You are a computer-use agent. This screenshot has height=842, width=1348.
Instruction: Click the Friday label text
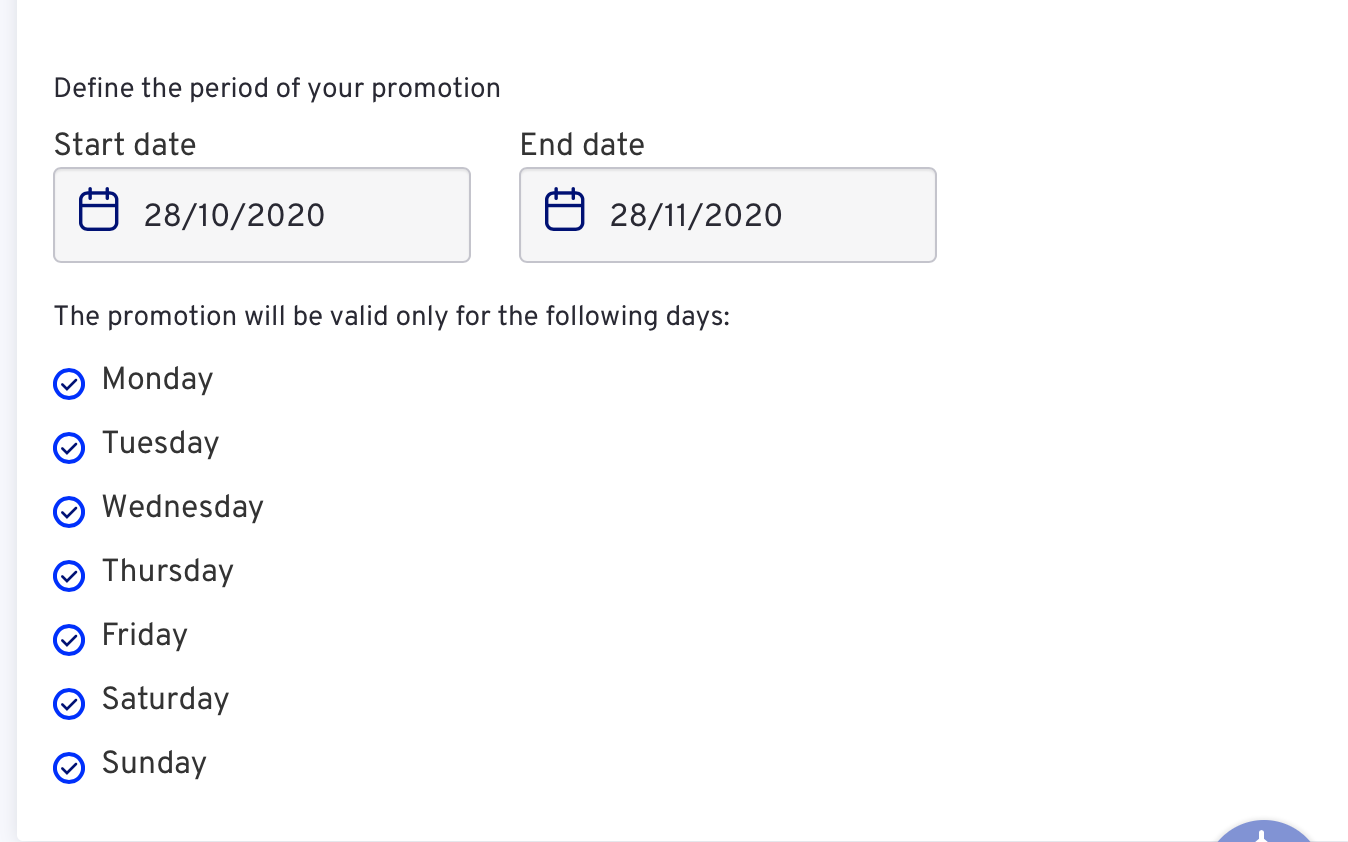[145, 635]
